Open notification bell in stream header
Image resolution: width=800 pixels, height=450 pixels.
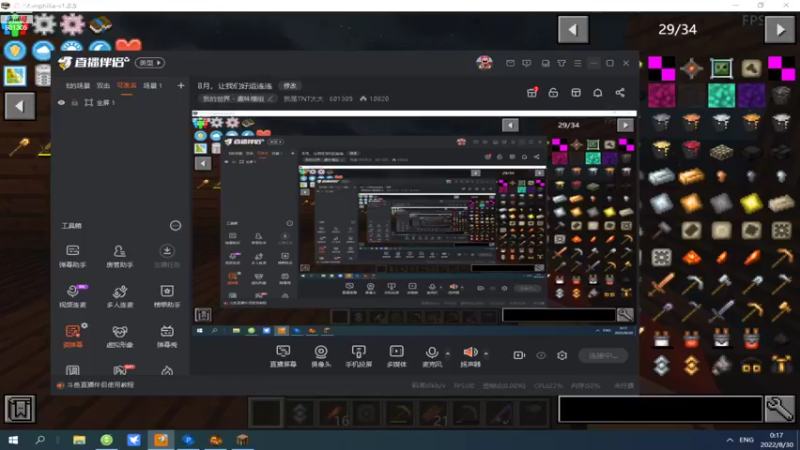597,92
